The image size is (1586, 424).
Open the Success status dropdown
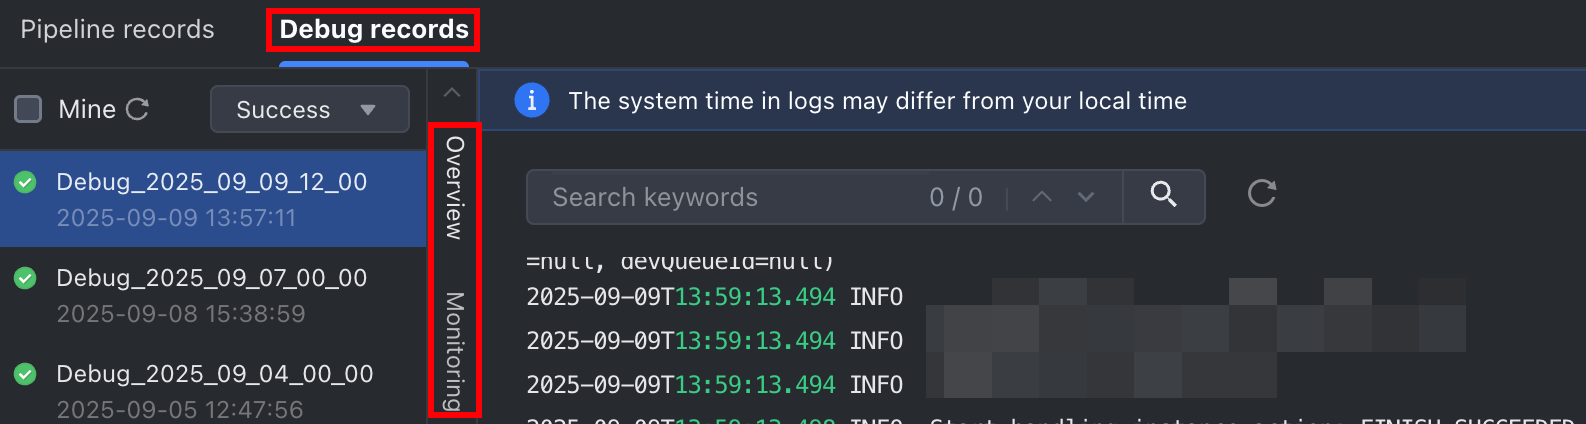point(309,109)
